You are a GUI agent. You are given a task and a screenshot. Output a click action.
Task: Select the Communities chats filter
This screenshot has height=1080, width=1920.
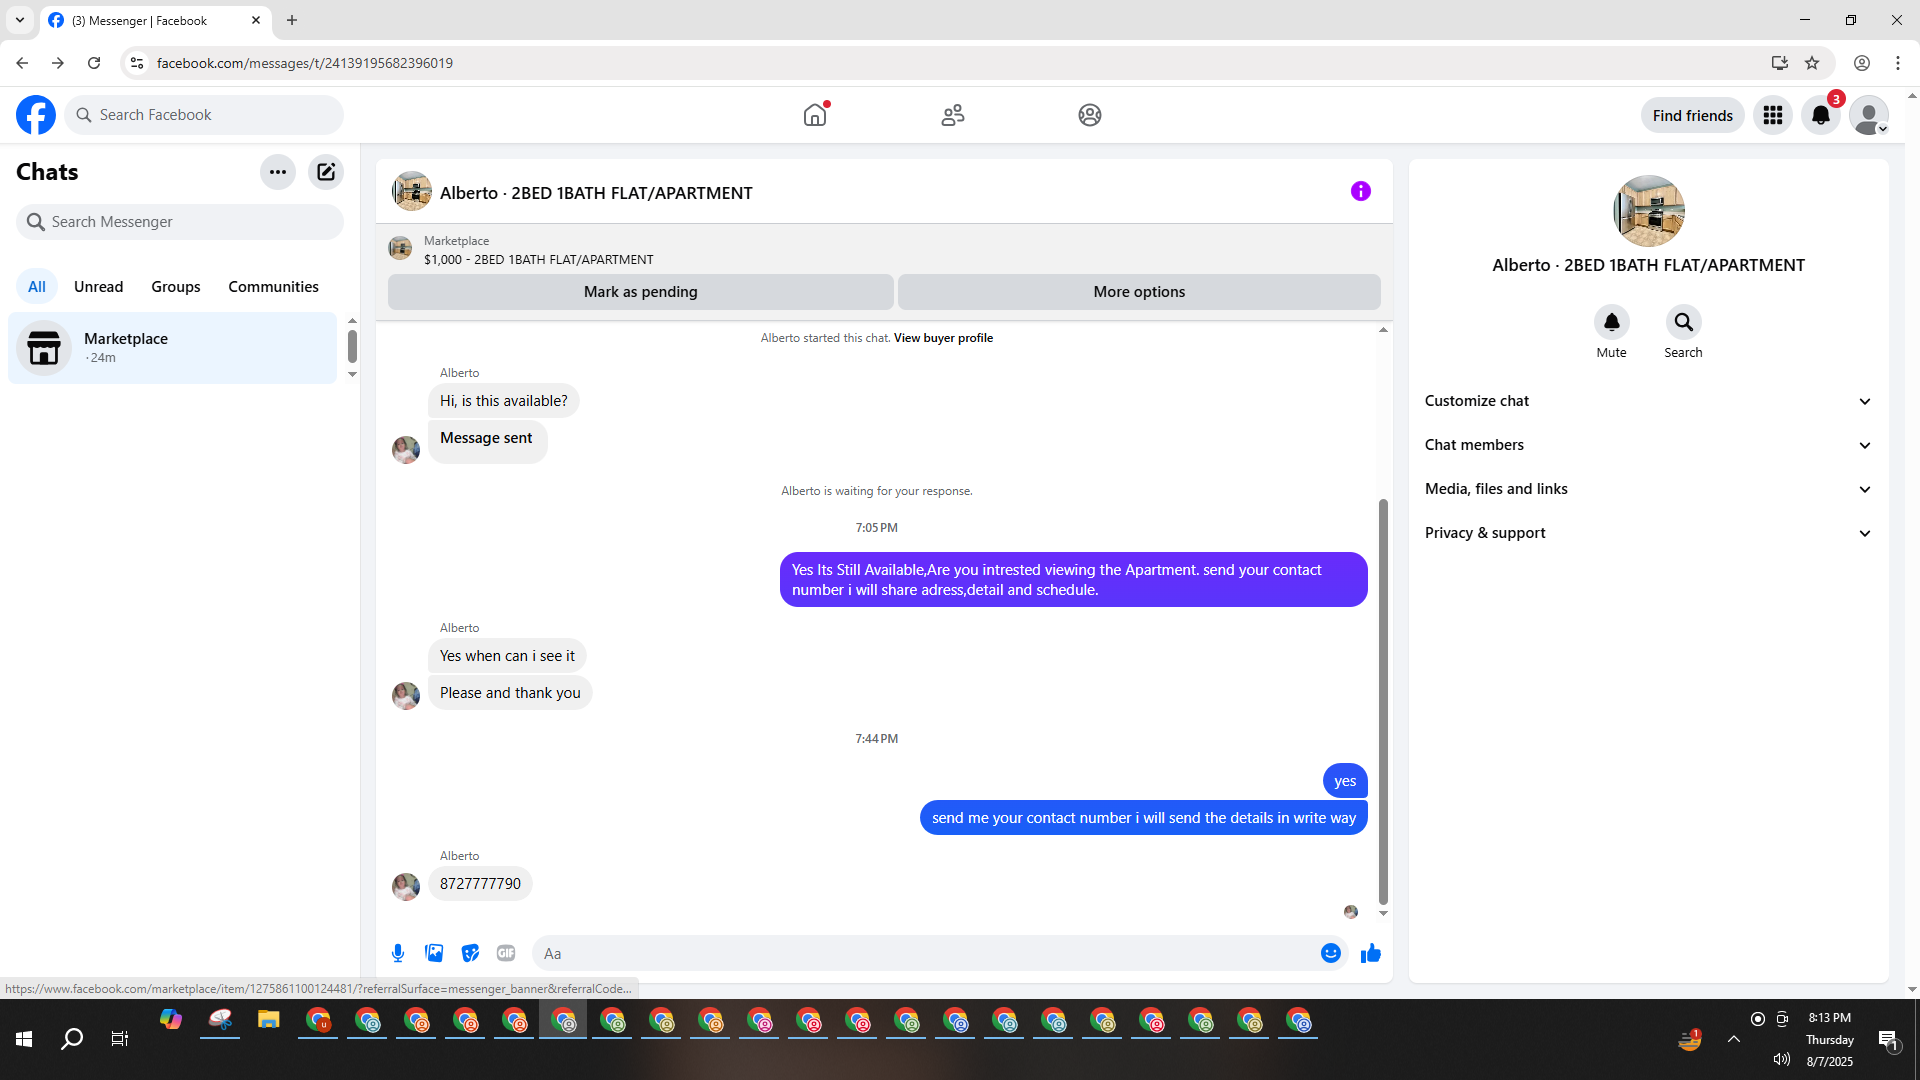(x=273, y=287)
